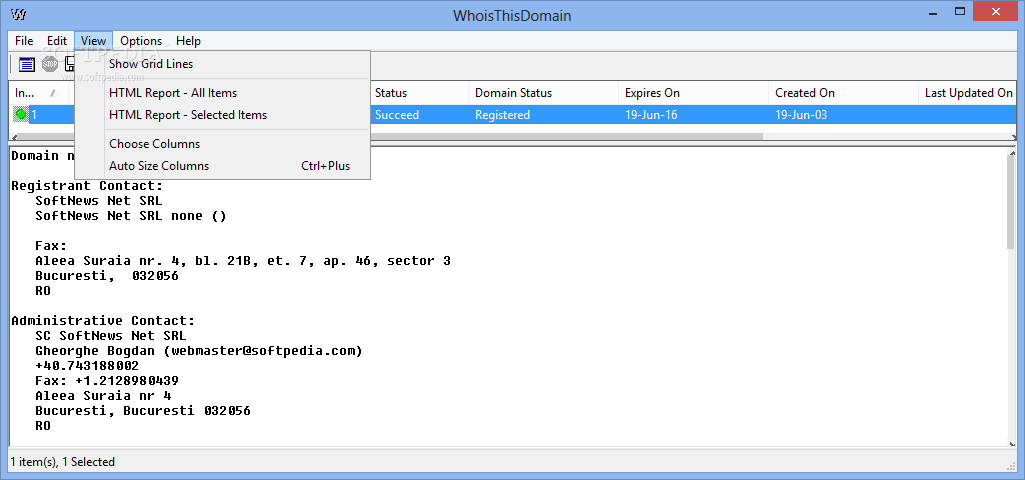Click the green status icon in row 1

(21, 114)
